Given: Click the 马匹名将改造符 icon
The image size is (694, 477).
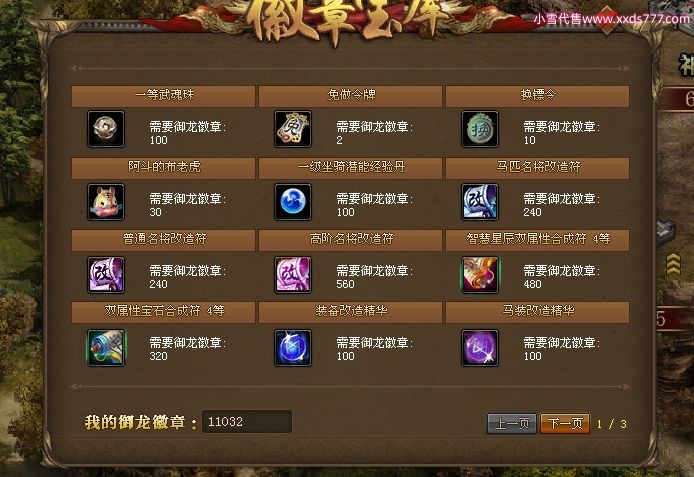Looking at the screenshot, I should pyautogui.click(x=480, y=202).
